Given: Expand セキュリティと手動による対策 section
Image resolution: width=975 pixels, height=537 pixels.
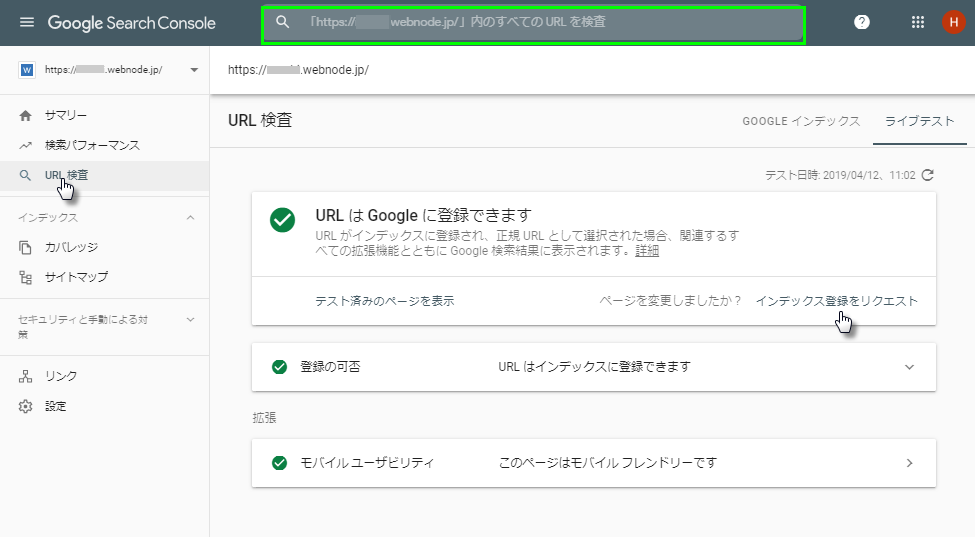Looking at the screenshot, I should tap(190, 319).
